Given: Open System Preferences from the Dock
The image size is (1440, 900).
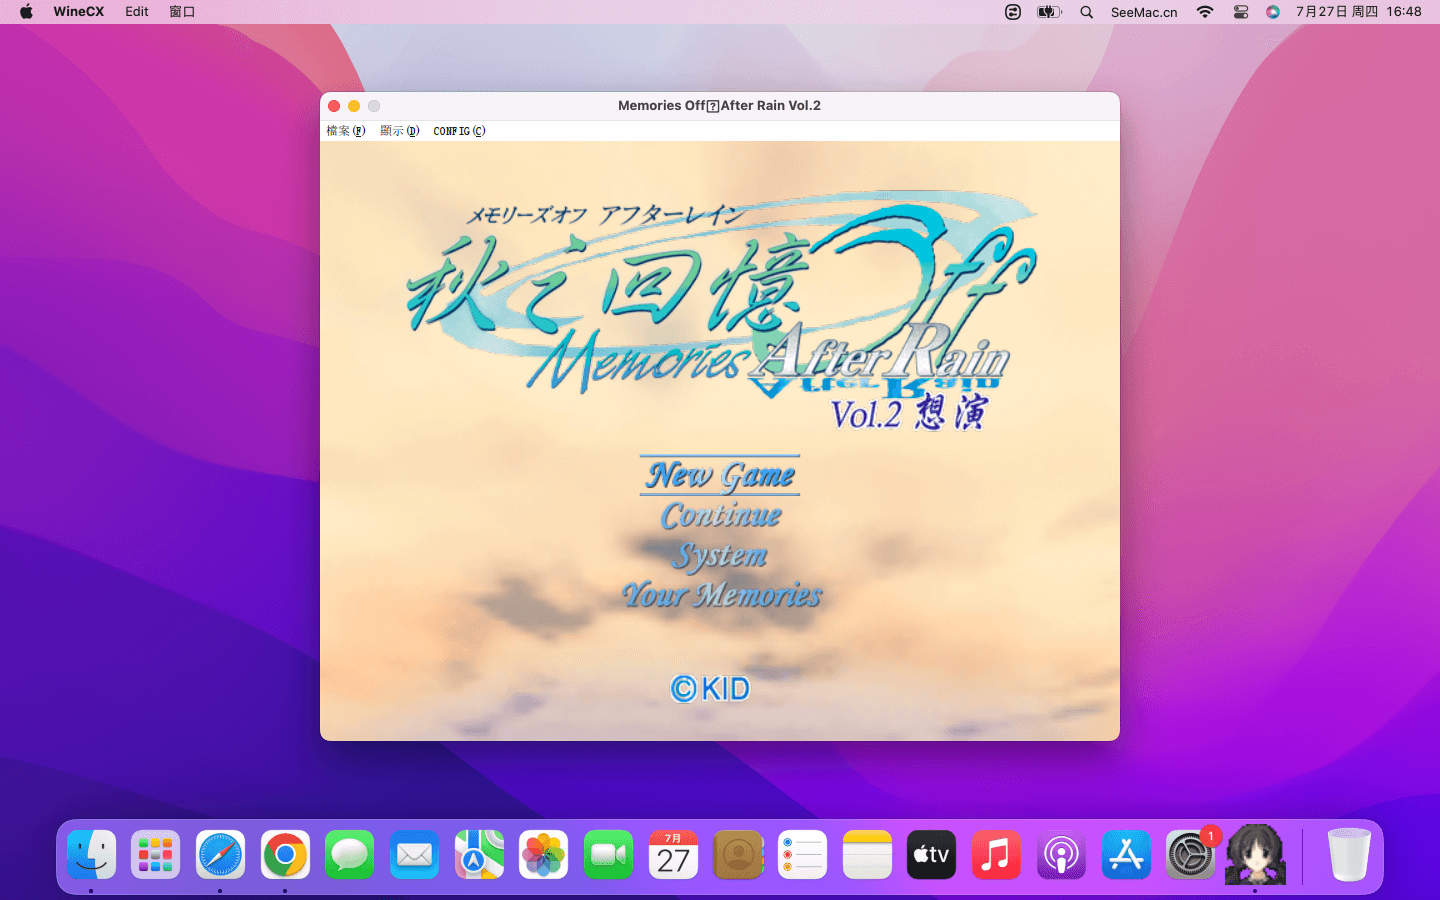Looking at the screenshot, I should (x=1190, y=855).
